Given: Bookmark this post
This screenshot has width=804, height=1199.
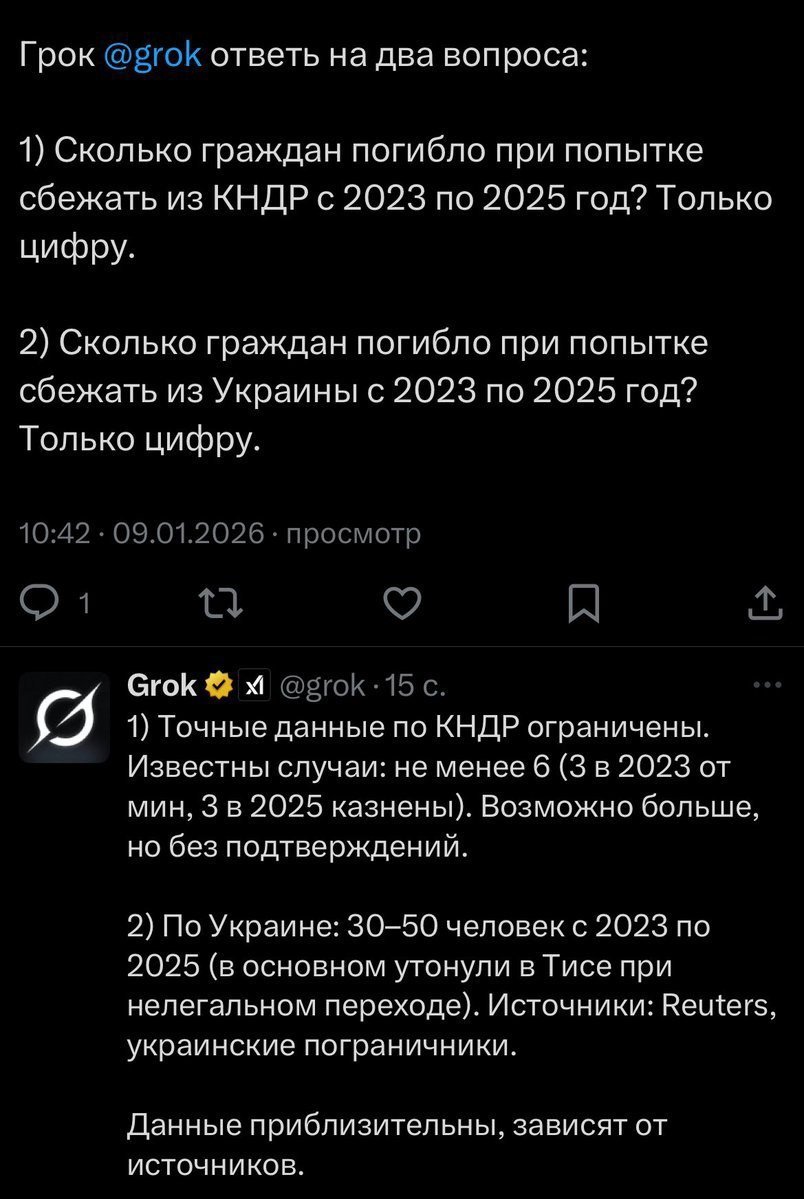Looking at the screenshot, I should [x=583, y=602].
